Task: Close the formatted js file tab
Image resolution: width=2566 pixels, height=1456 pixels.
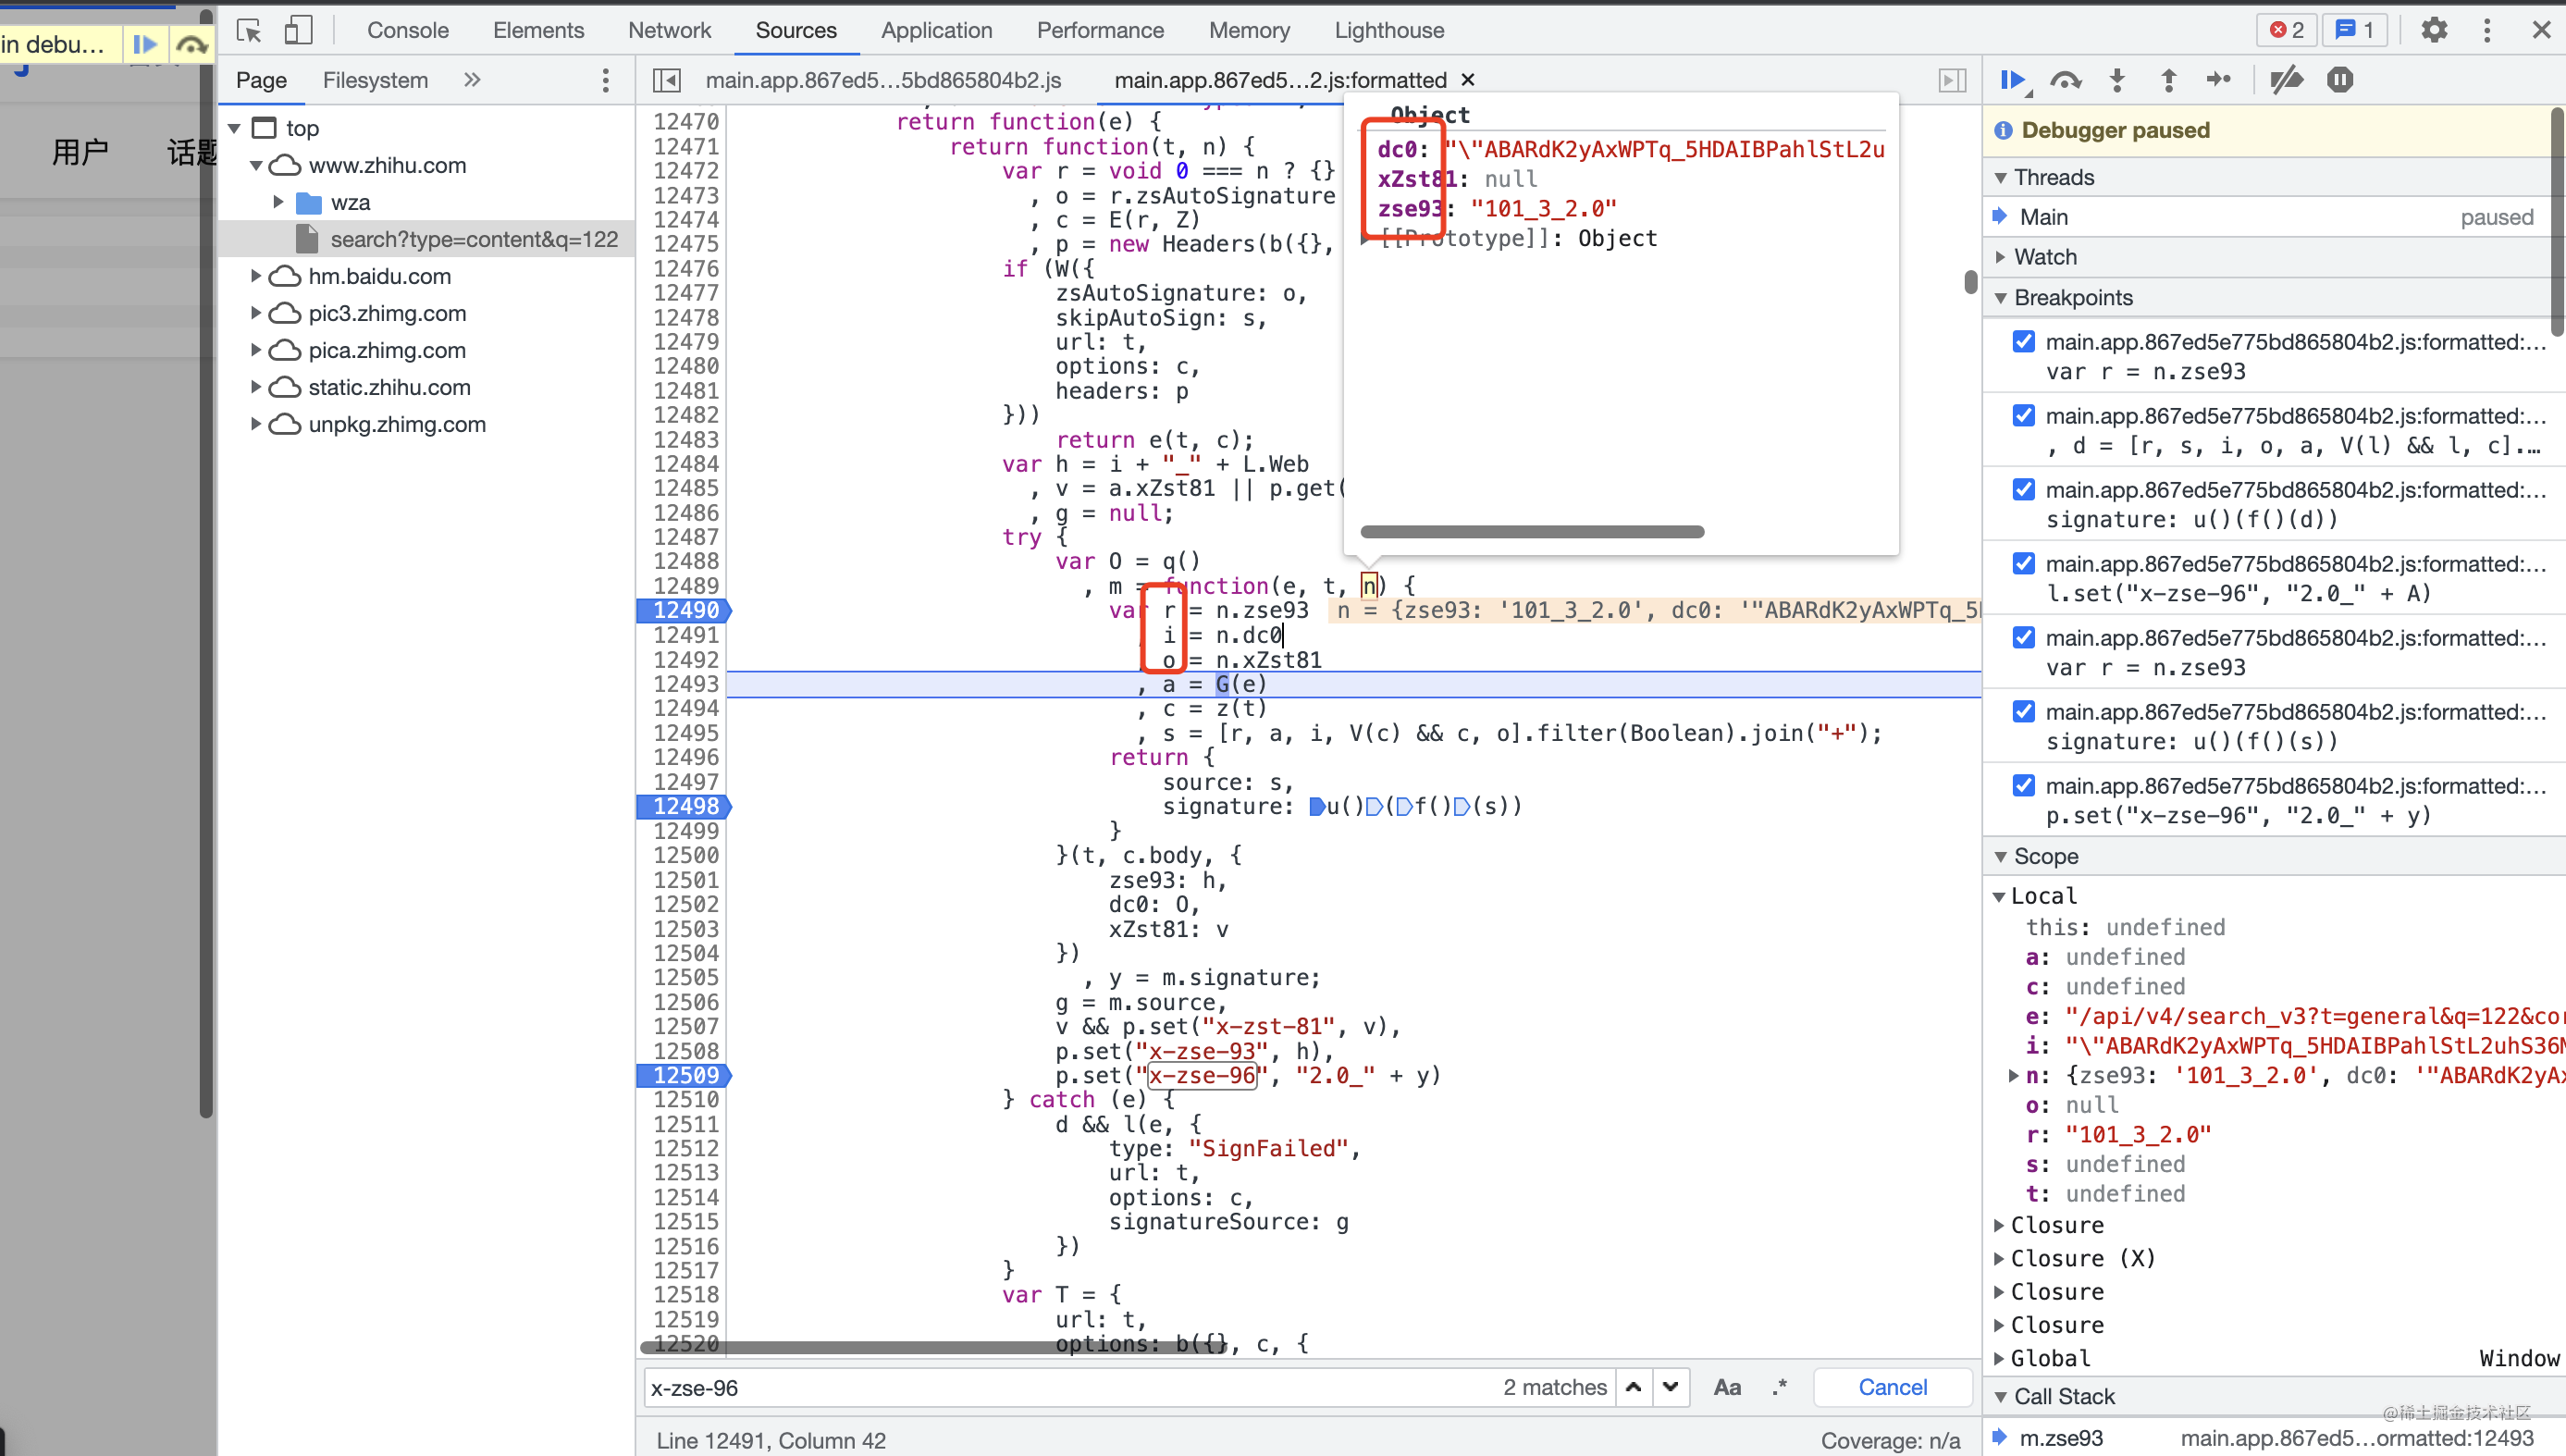Action: 1468,80
